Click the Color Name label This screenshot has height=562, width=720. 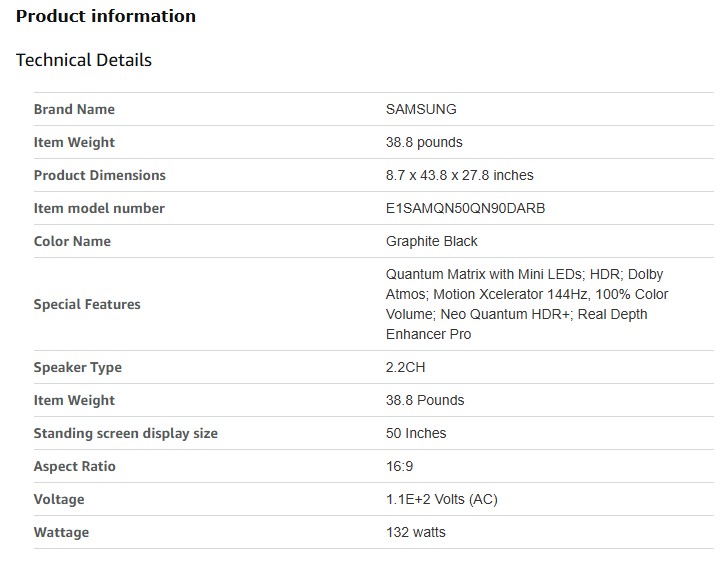(72, 241)
